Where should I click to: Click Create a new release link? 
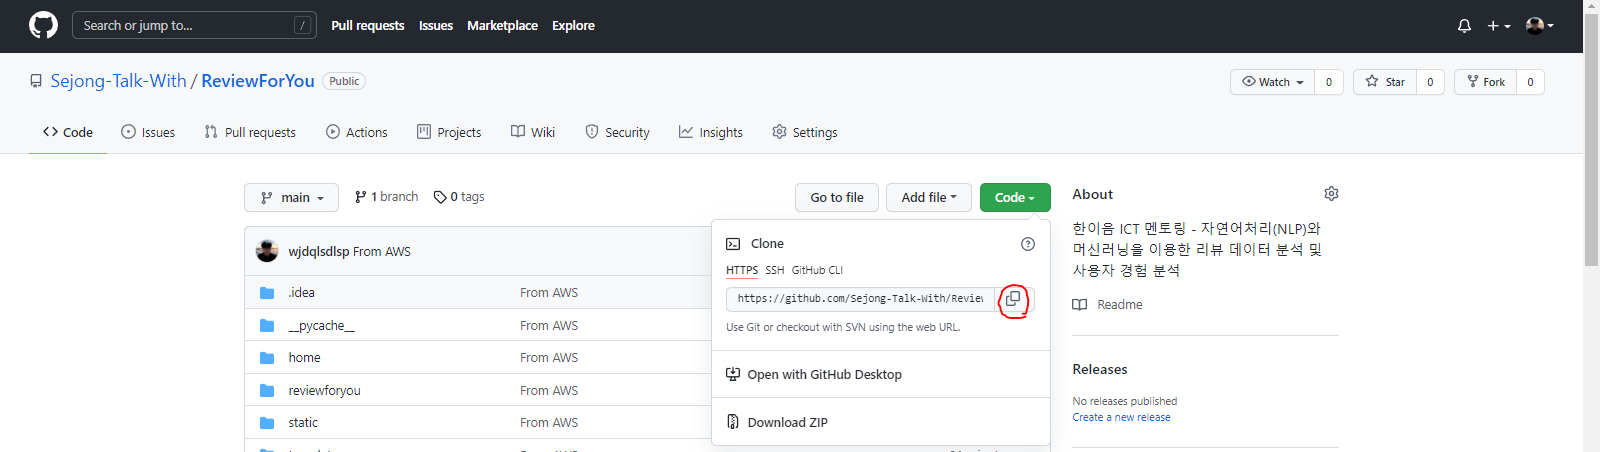tap(1121, 417)
